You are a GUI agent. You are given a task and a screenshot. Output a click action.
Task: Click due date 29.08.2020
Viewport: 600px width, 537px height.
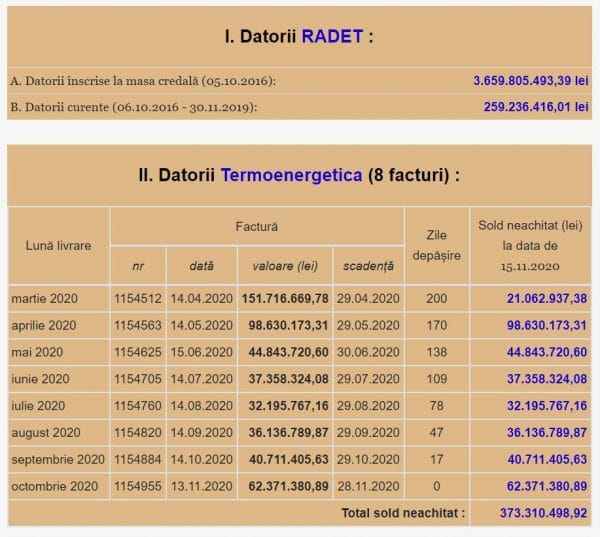368,406
